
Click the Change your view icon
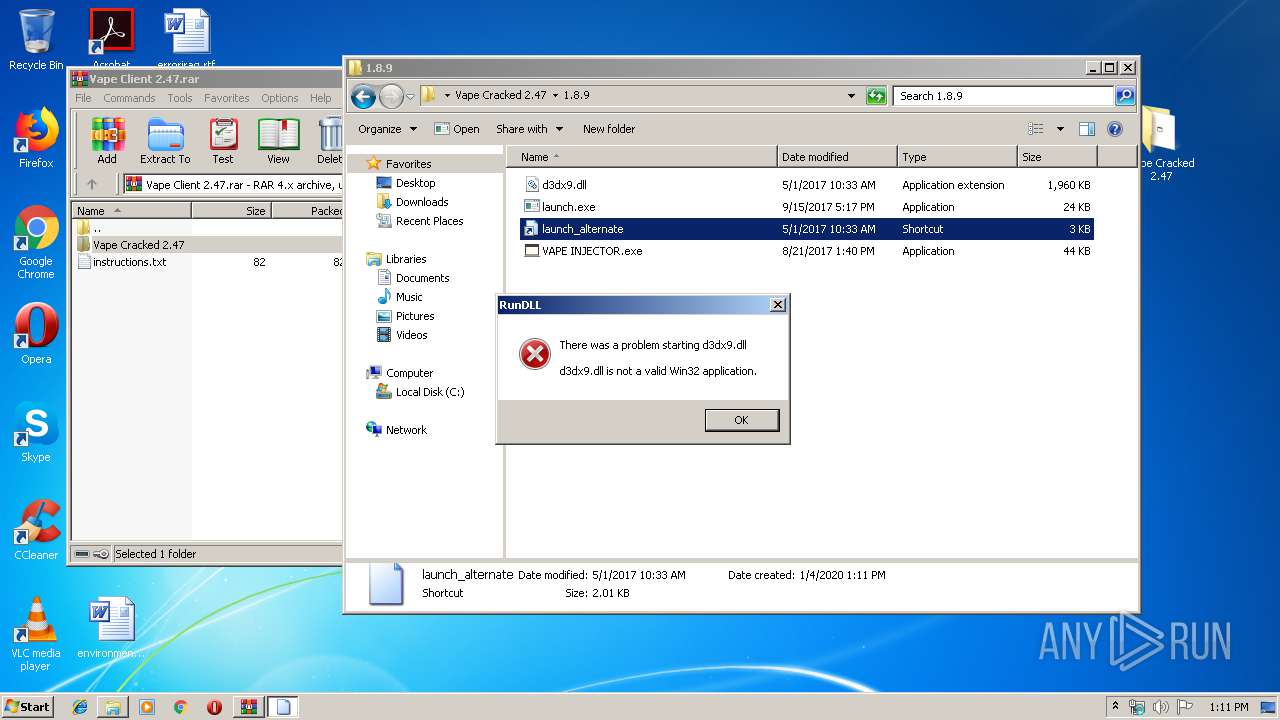pyautogui.click(x=1036, y=129)
